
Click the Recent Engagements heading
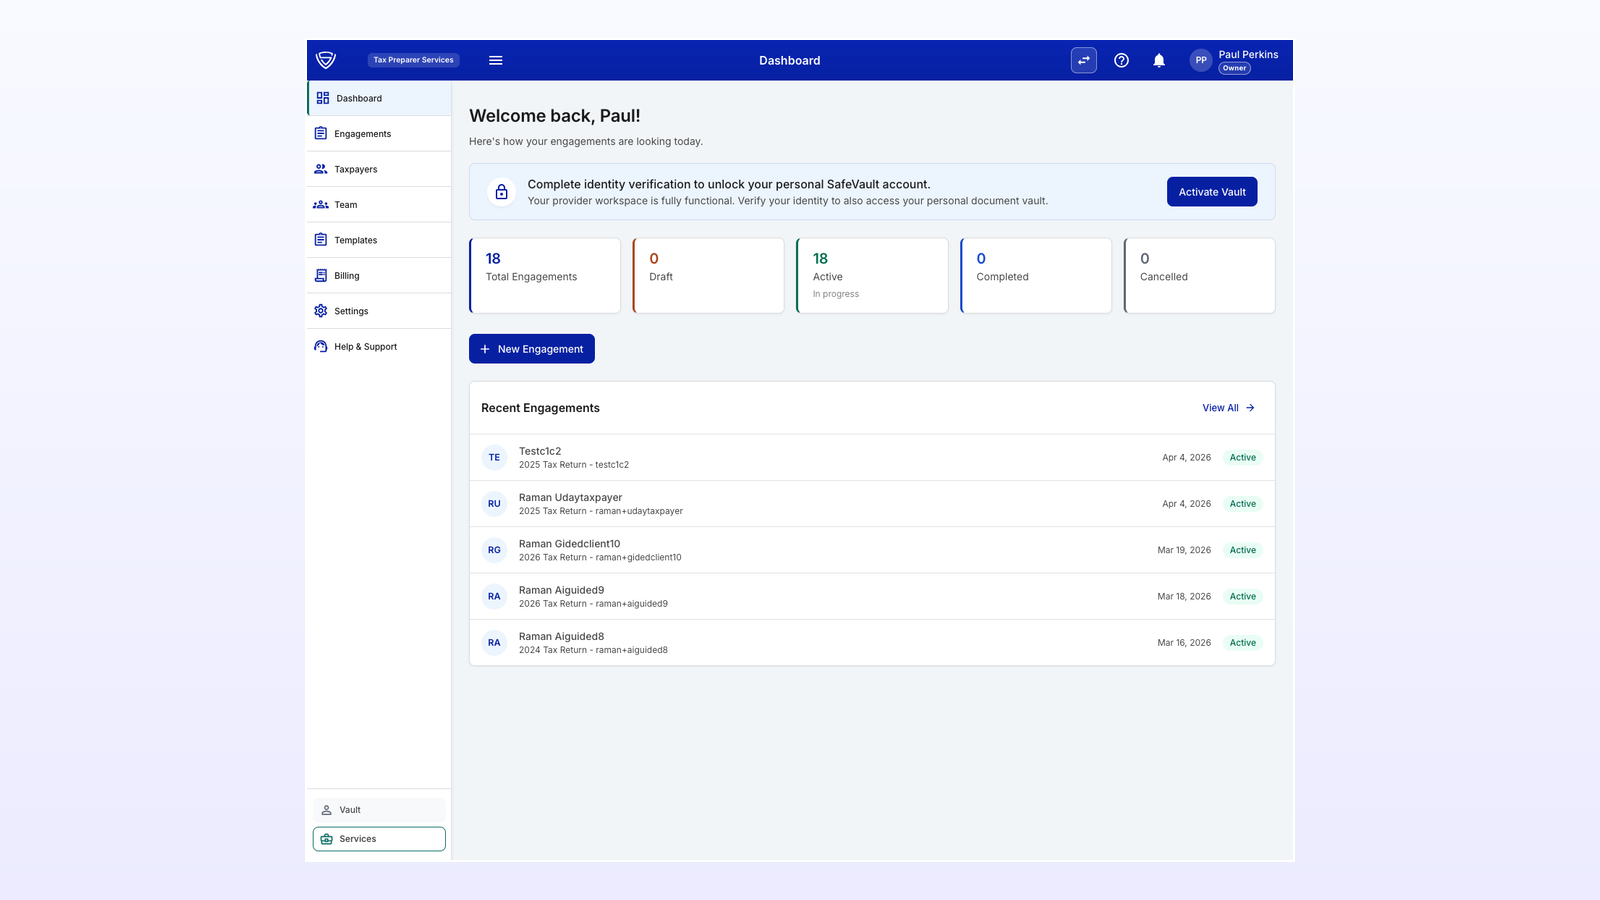[x=540, y=408]
